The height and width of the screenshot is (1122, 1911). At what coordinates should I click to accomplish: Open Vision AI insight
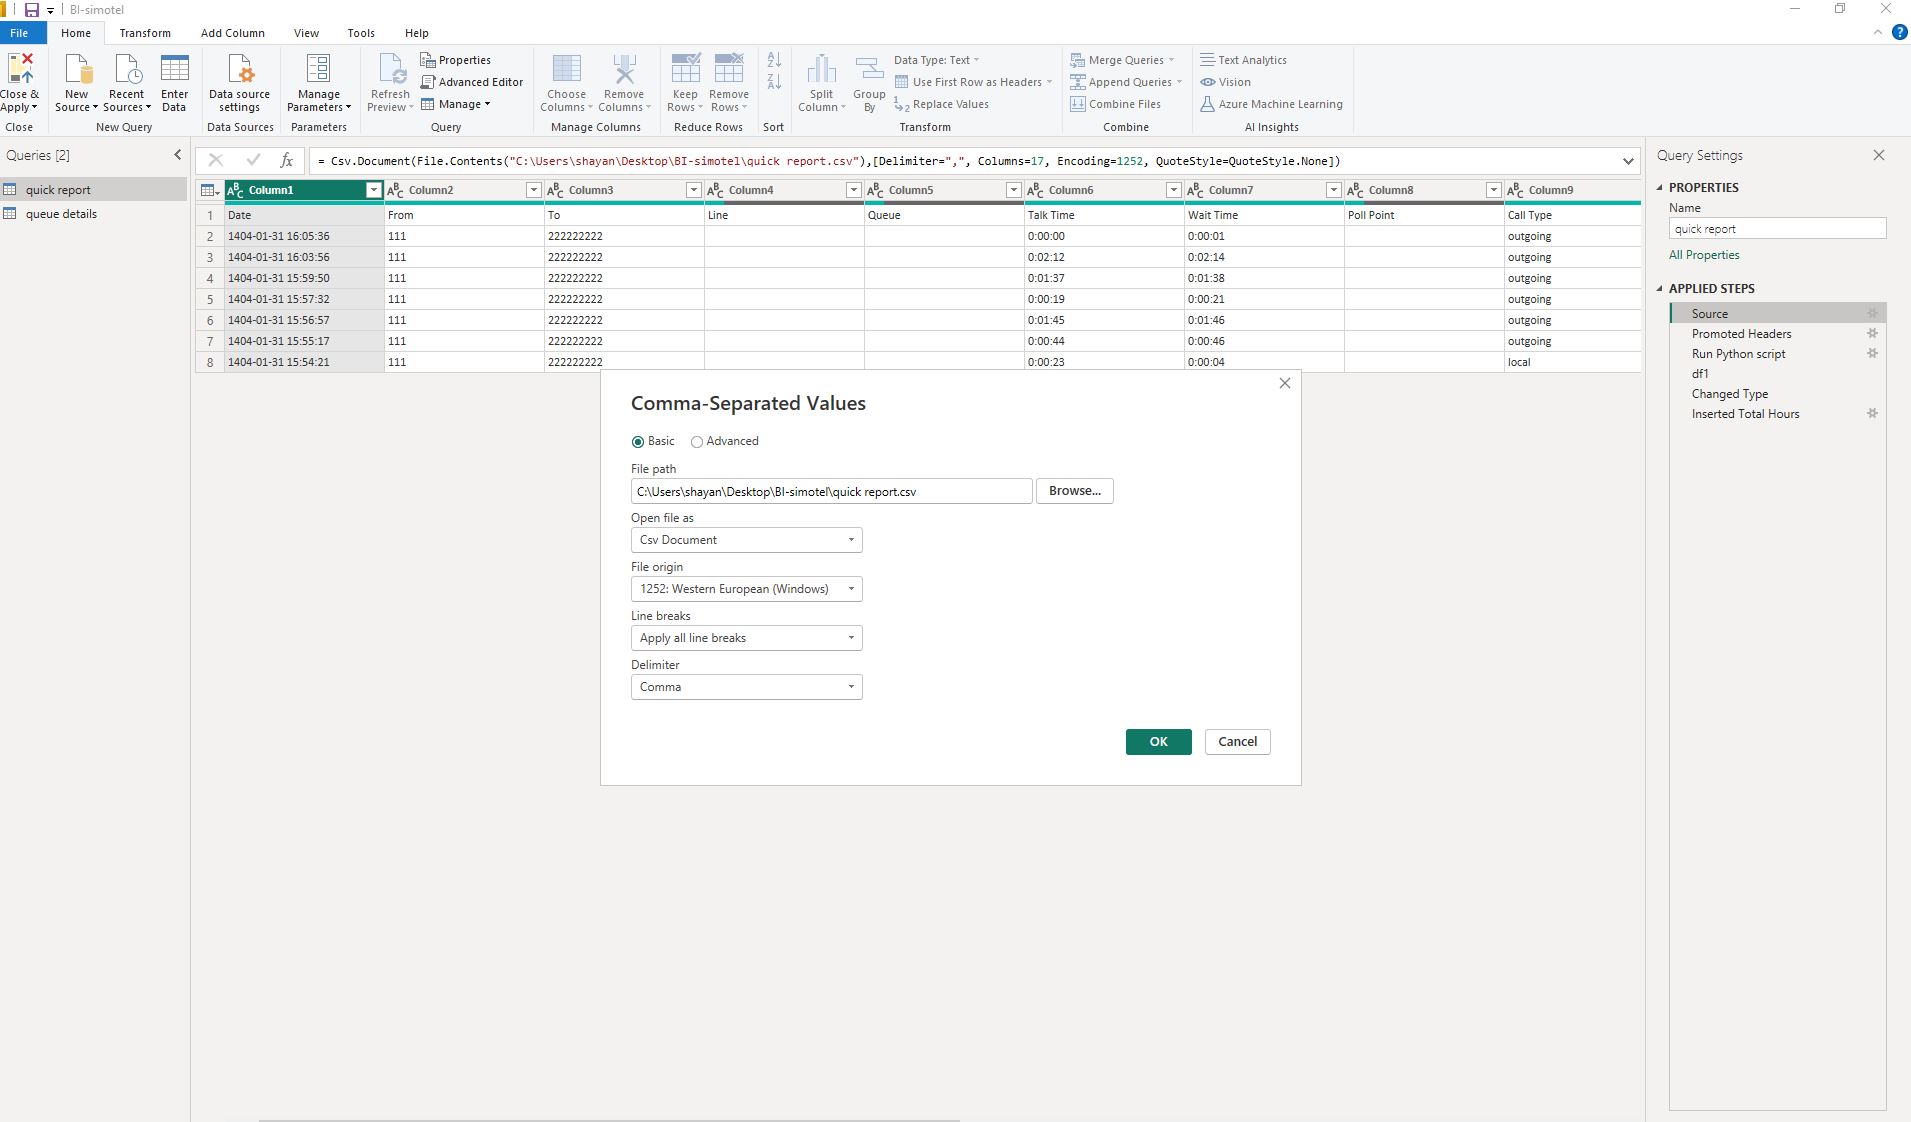tap(1225, 82)
